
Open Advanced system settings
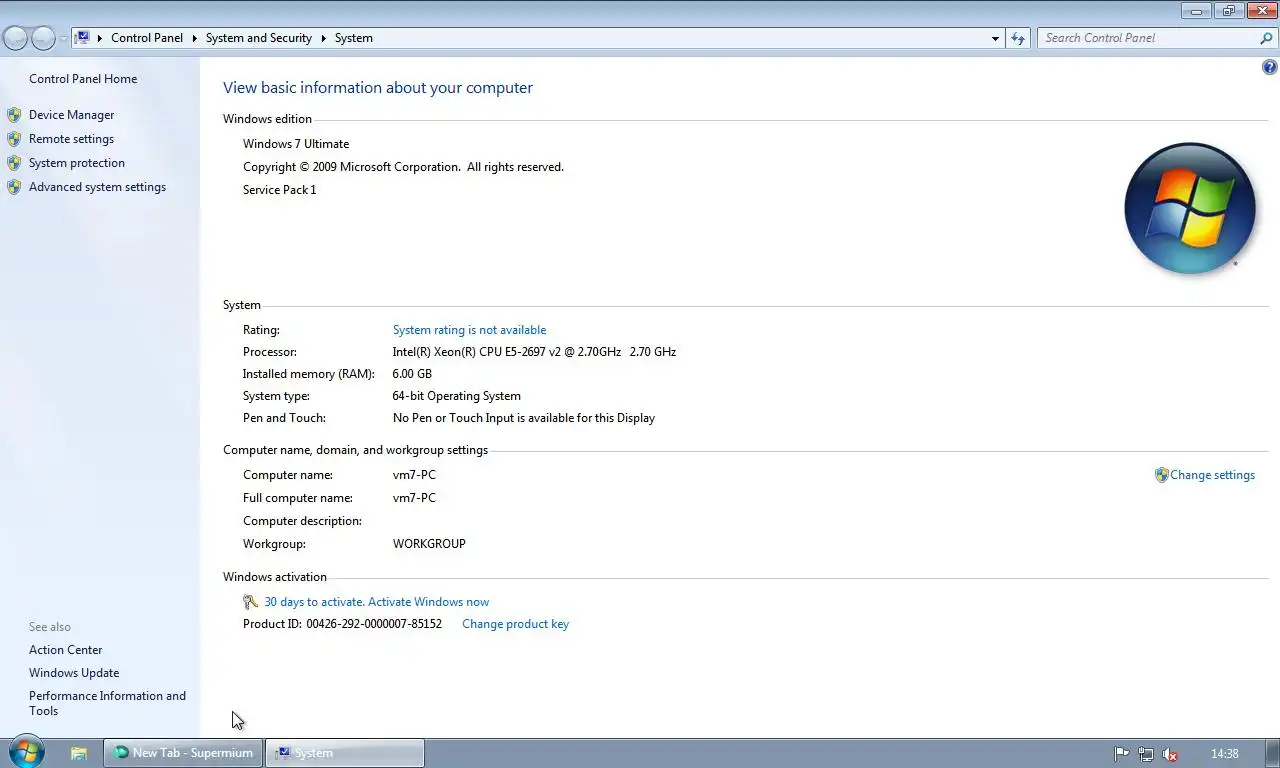click(97, 187)
